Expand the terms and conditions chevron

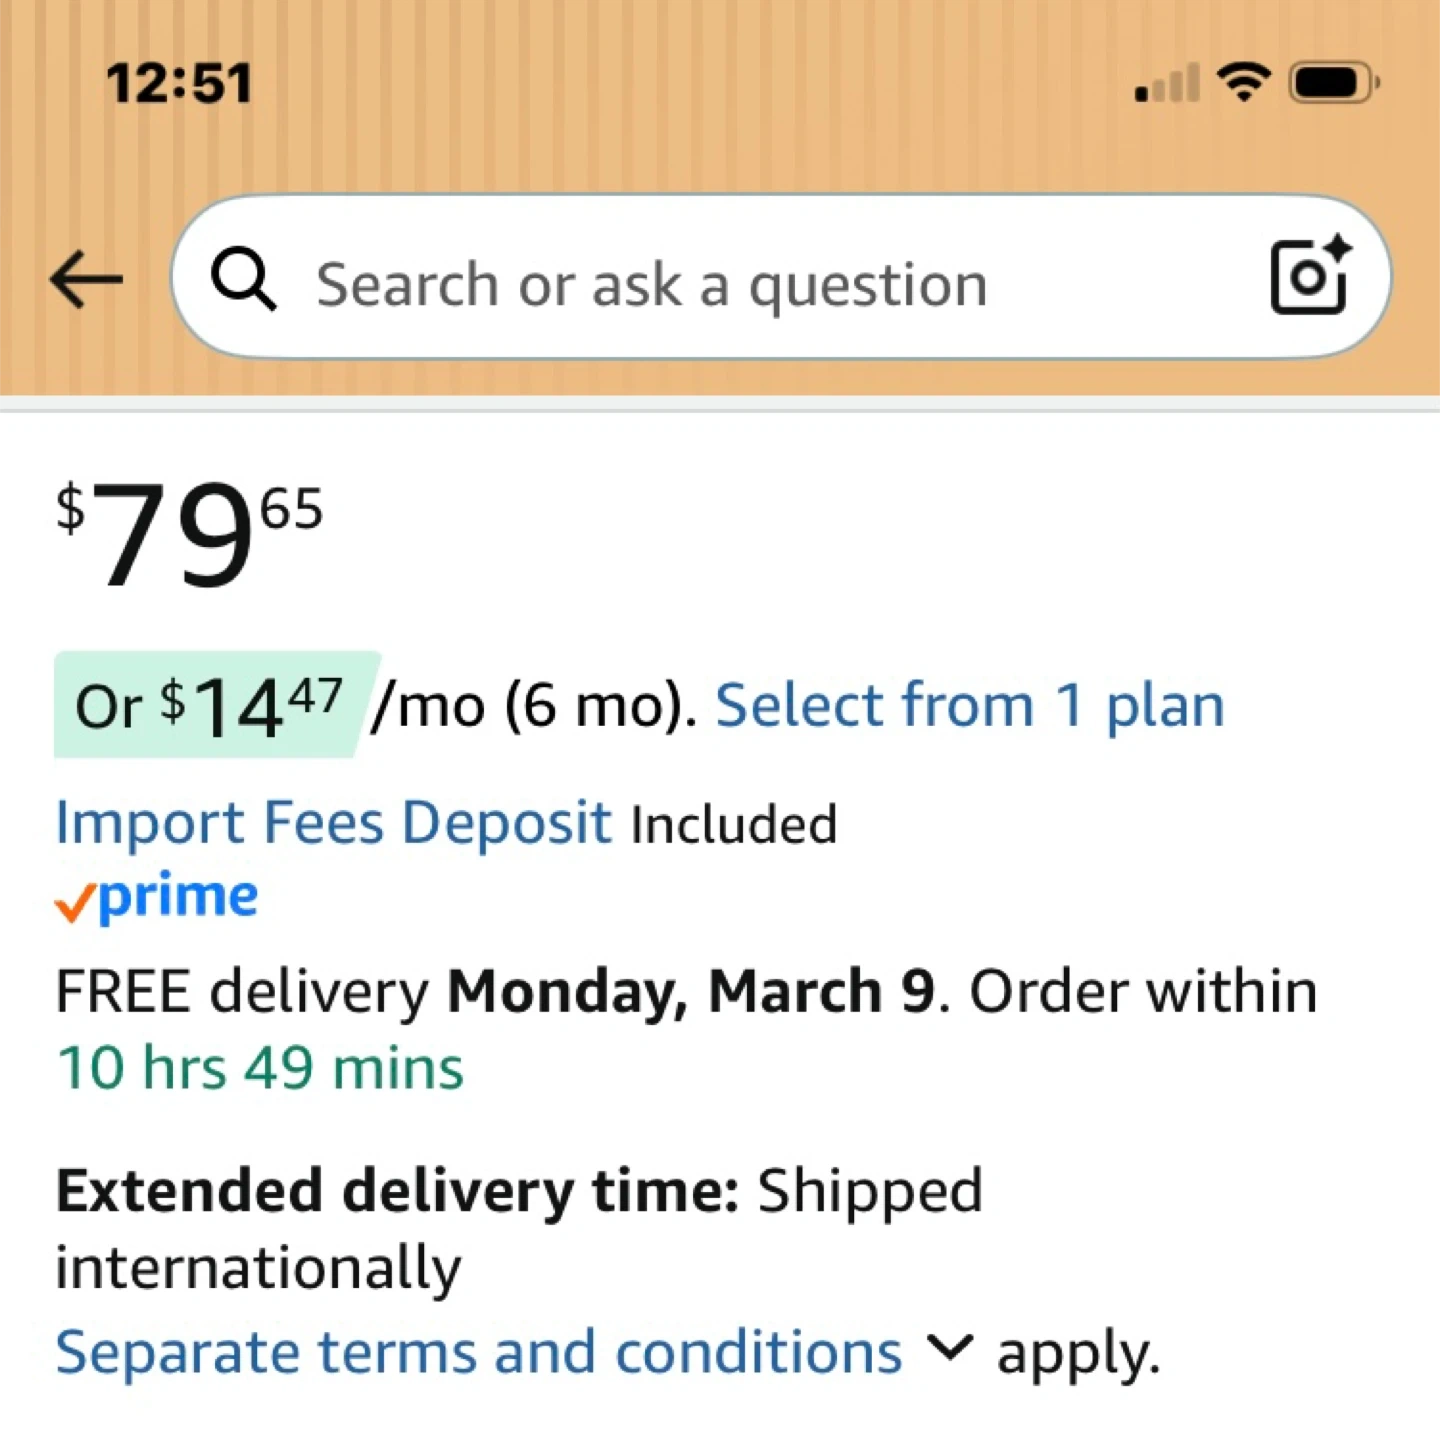tap(948, 1348)
